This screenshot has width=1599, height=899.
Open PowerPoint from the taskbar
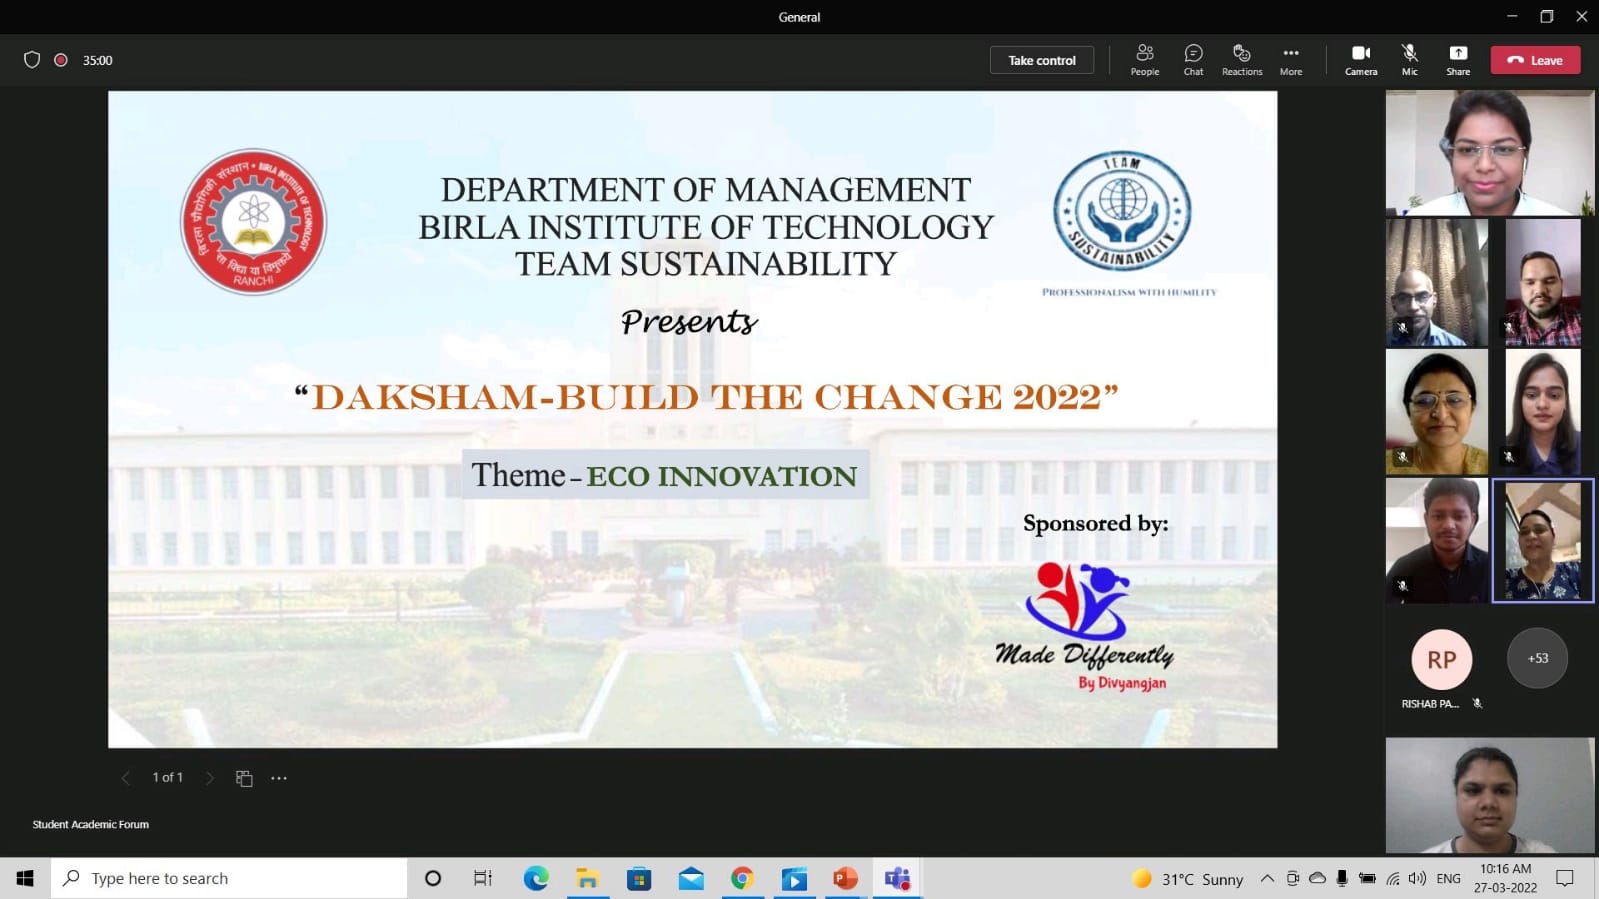click(x=845, y=878)
